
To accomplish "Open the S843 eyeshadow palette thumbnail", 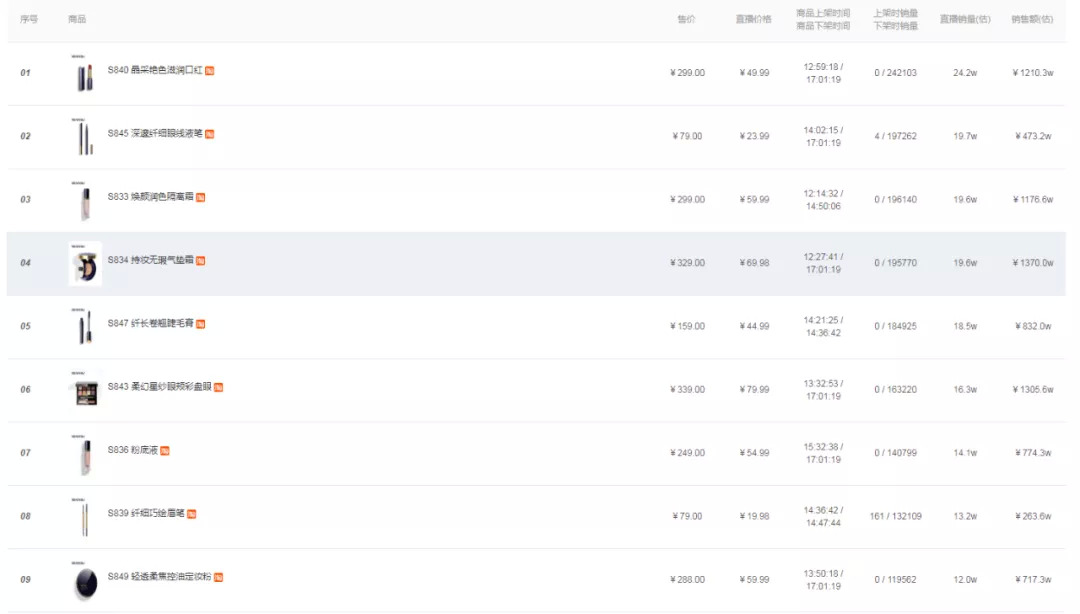I will tap(85, 390).
